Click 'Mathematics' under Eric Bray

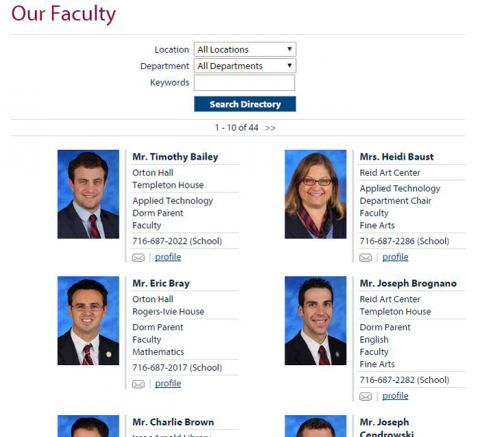click(158, 352)
